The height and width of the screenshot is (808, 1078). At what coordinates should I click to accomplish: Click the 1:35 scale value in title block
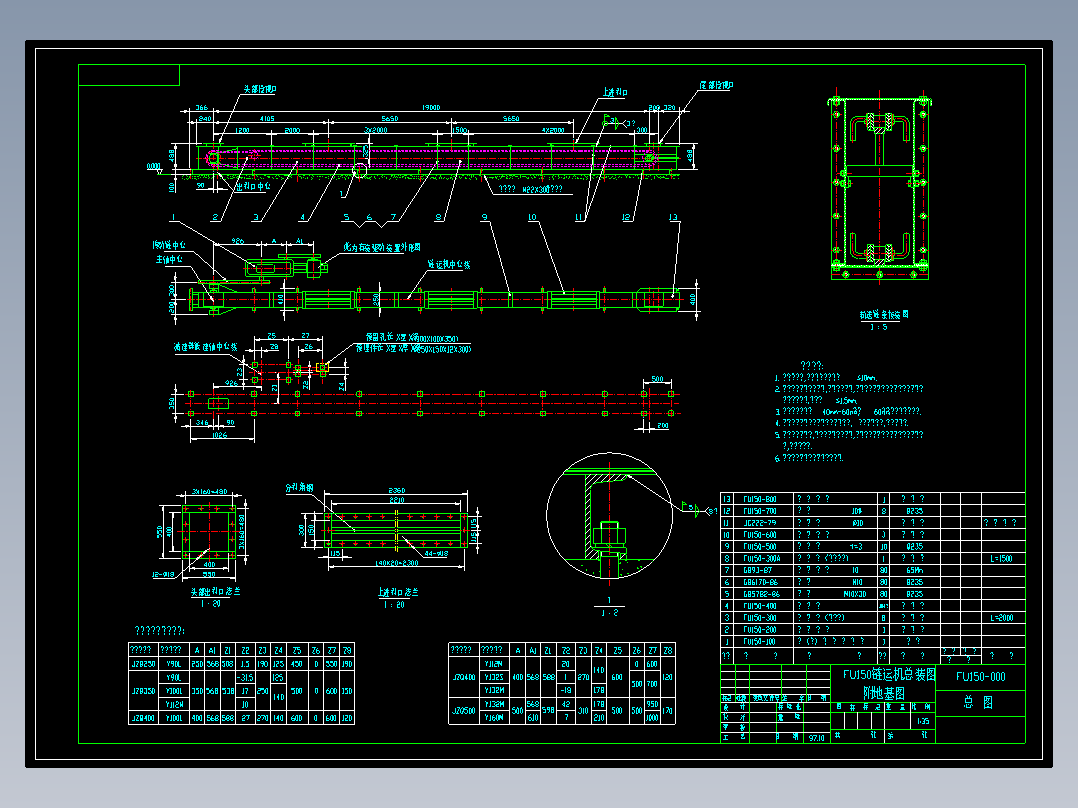click(x=923, y=721)
